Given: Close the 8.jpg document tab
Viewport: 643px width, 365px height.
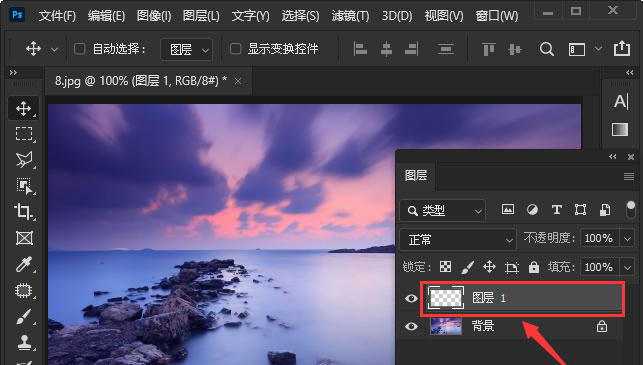Looking at the screenshot, I should point(238,81).
